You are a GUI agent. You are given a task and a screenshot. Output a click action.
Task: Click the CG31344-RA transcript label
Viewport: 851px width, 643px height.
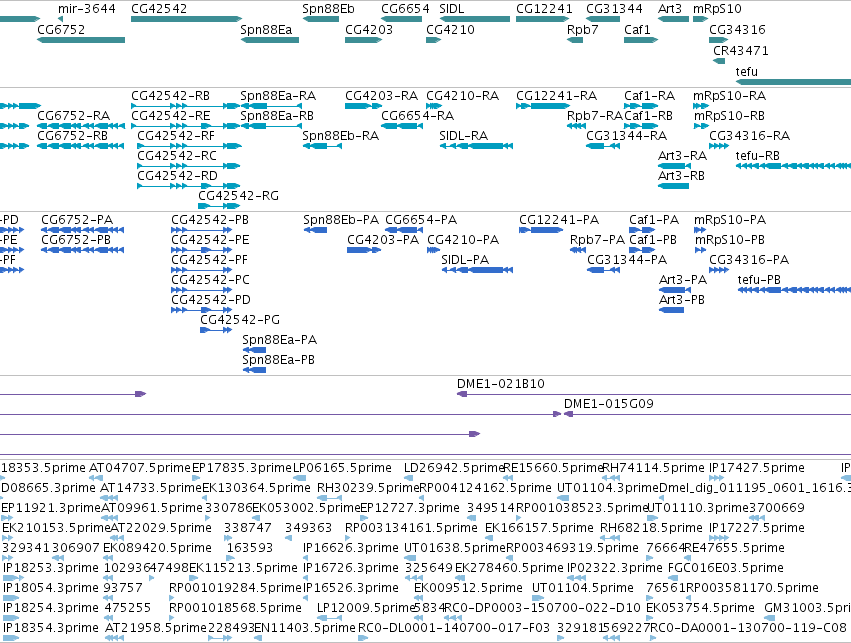coord(626,136)
